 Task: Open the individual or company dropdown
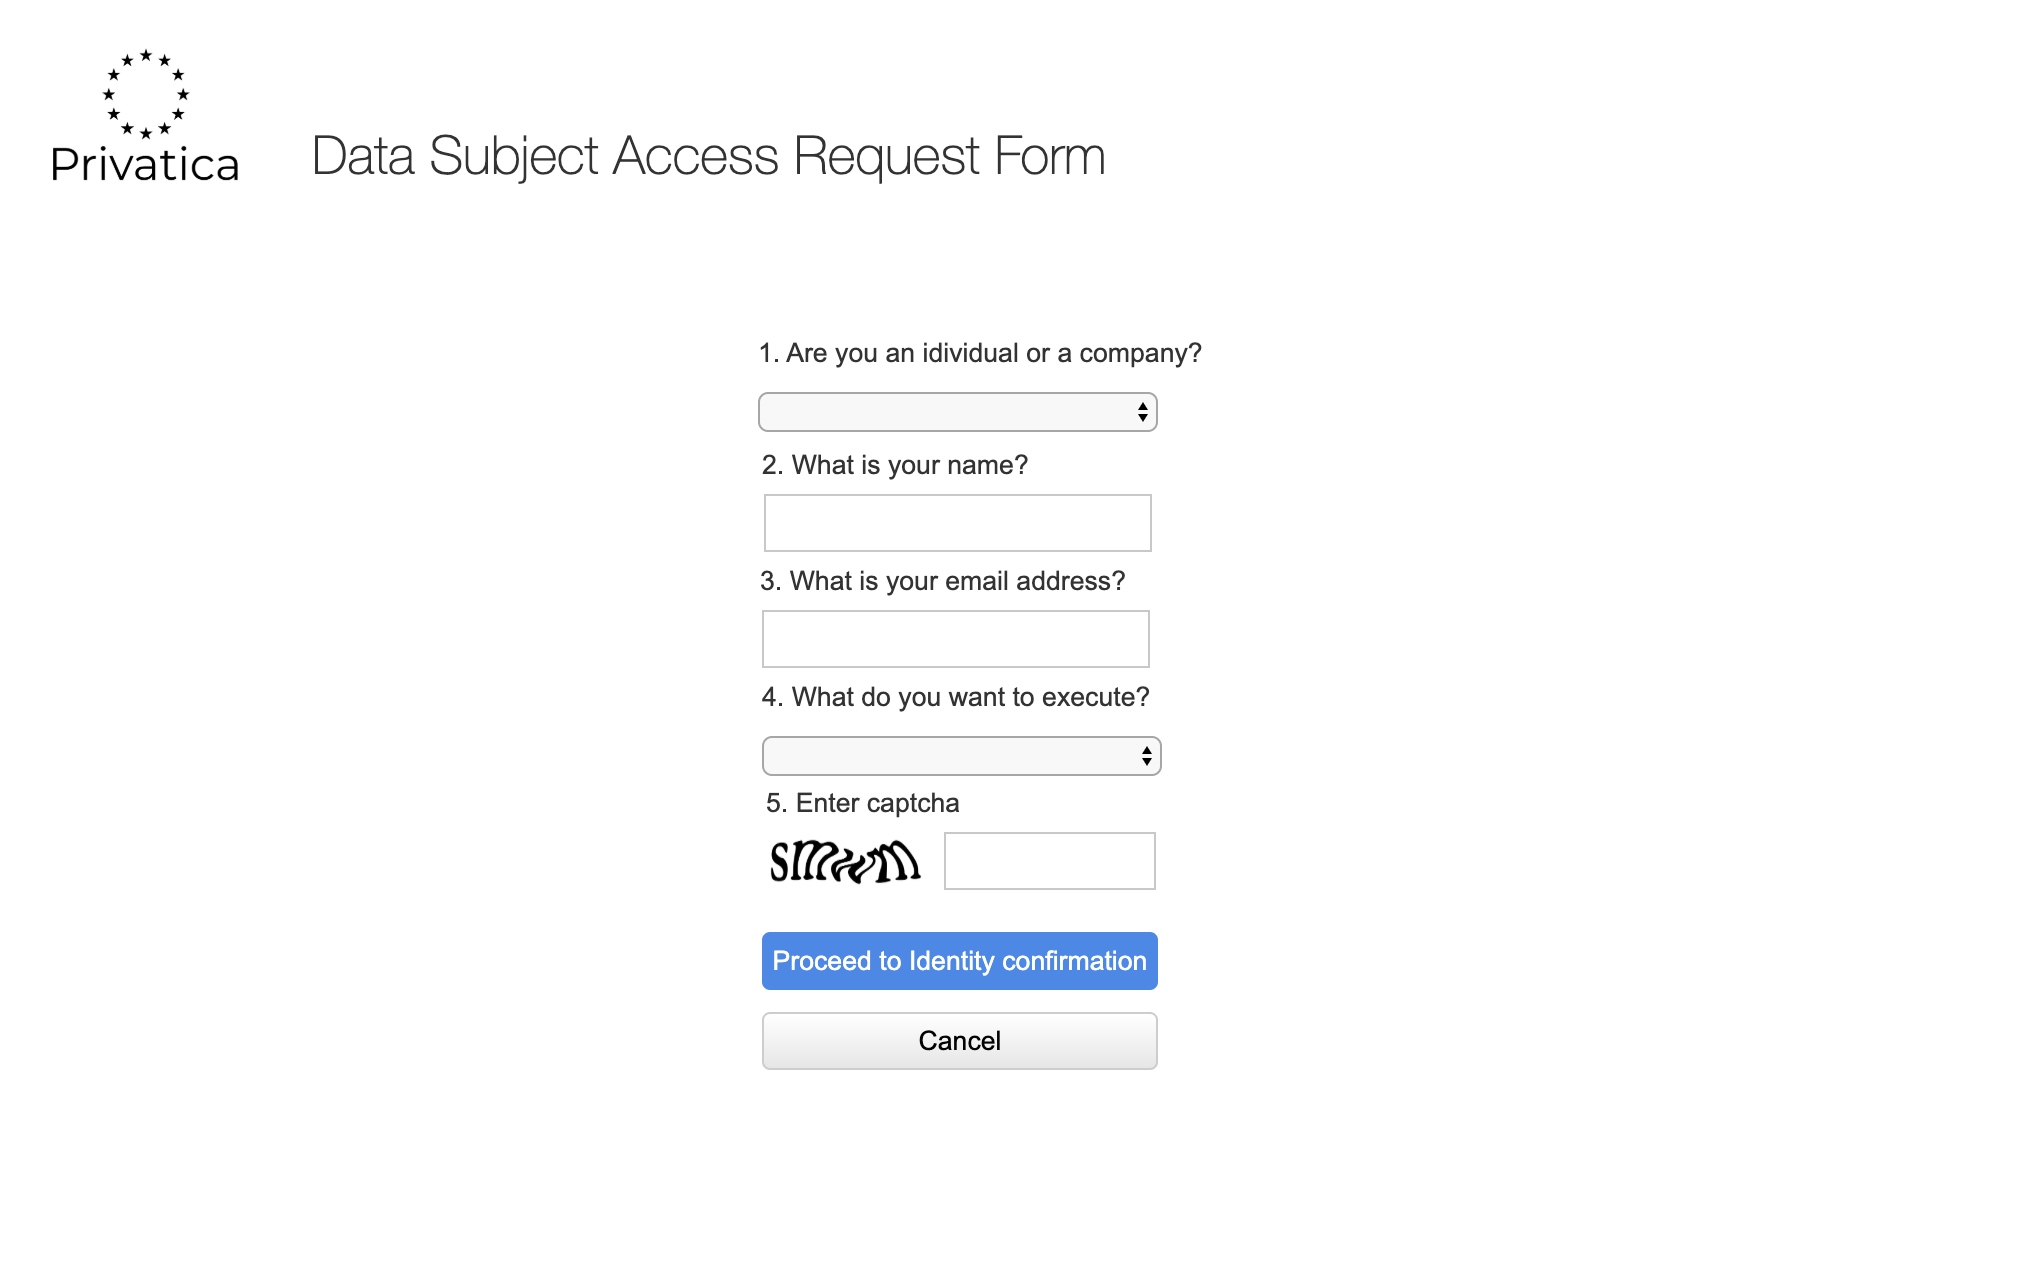point(958,412)
